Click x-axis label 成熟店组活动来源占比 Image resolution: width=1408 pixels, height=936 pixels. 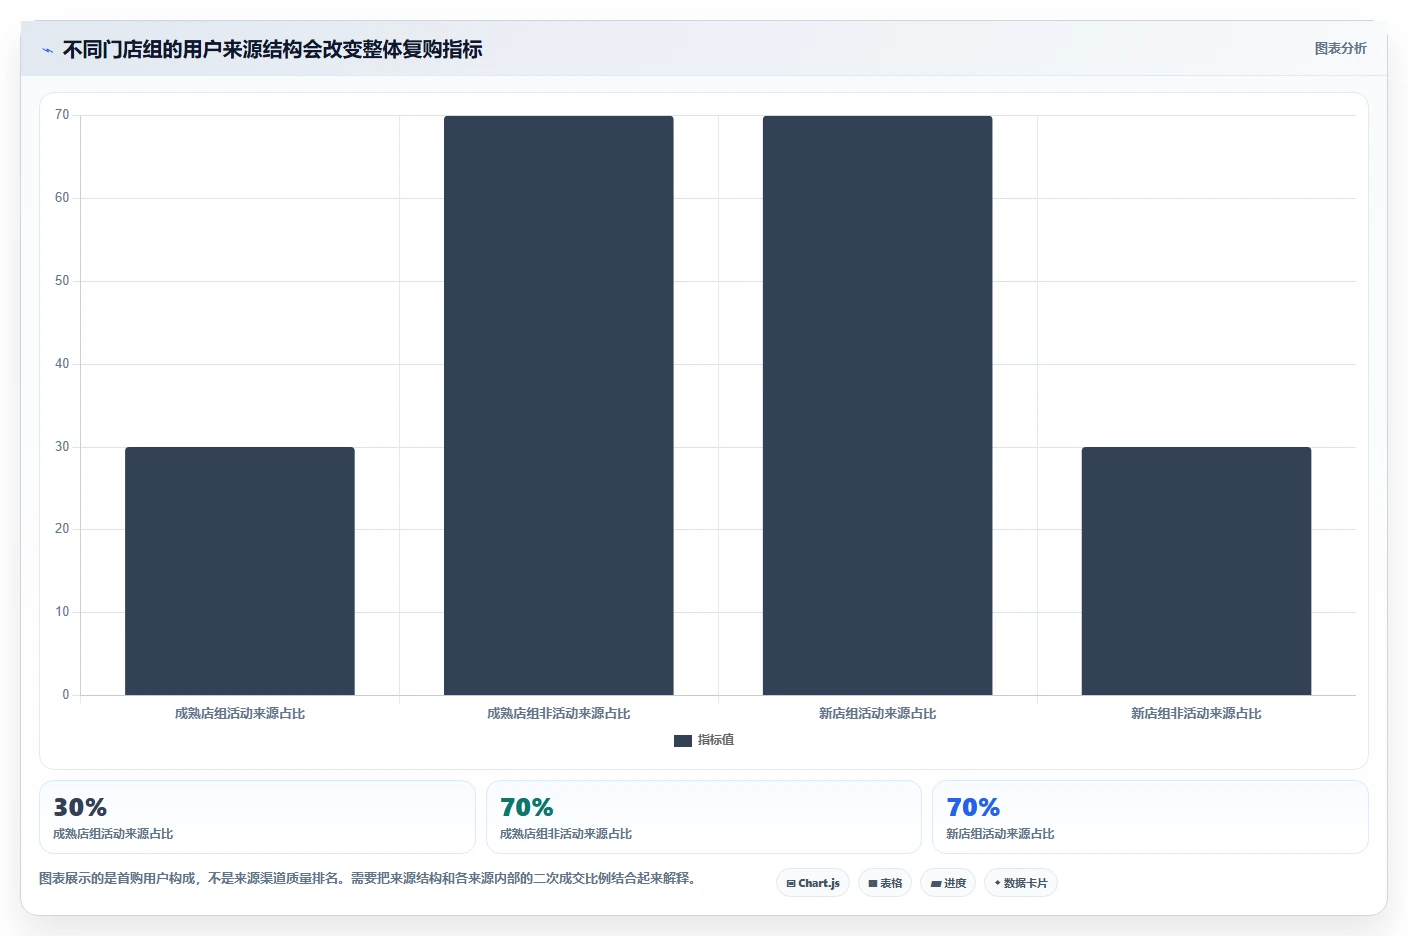[240, 714]
